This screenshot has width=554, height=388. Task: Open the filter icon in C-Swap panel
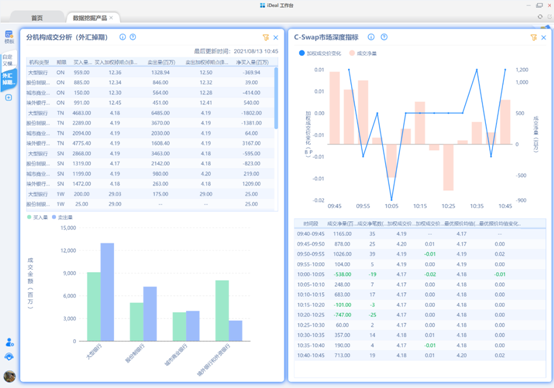534,37
